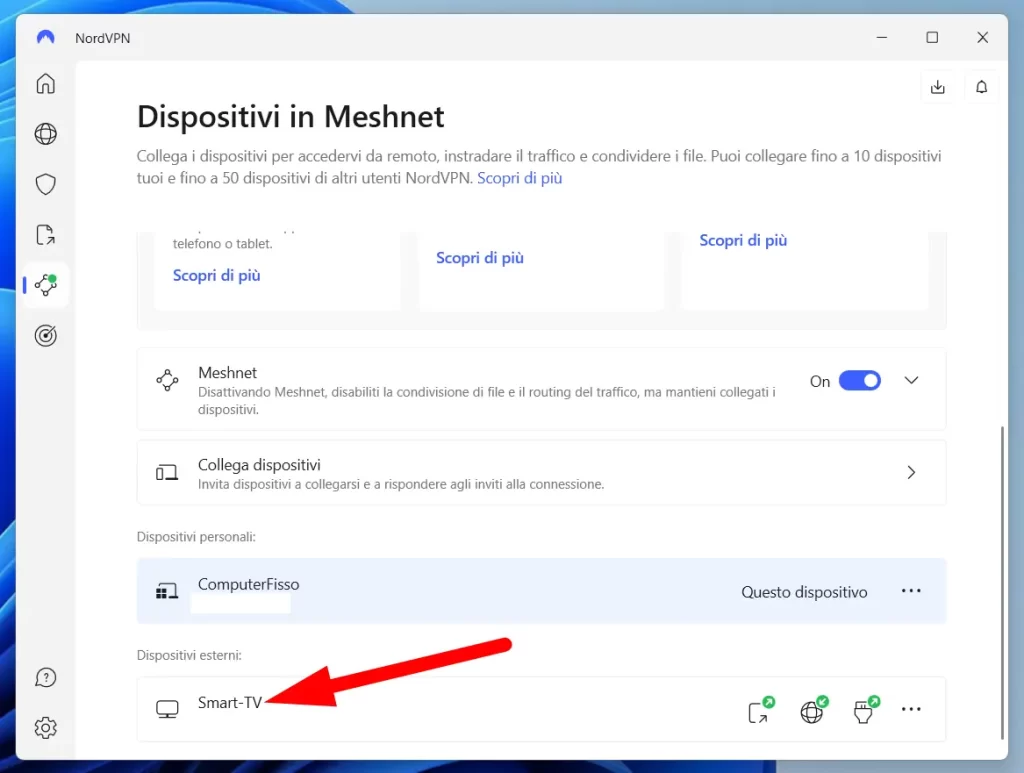Click the NordVPN logo in title bar
This screenshot has height=773, width=1024.
(x=46, y=37)
